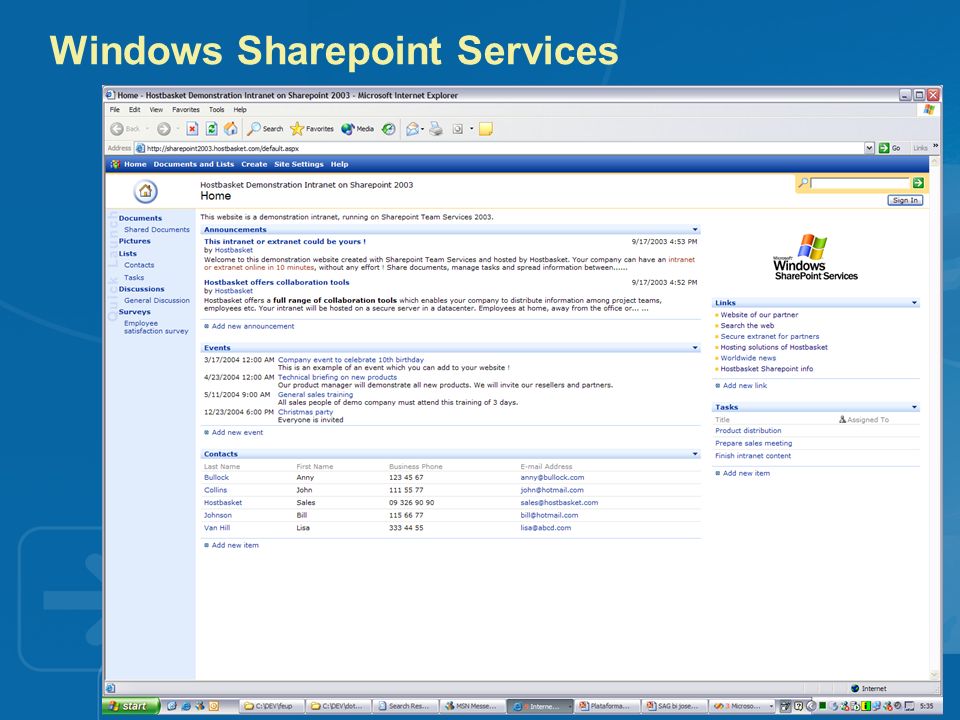Click the Forward arrow button
The height and width of the screenshot is (720, 960).
(163, 129)
